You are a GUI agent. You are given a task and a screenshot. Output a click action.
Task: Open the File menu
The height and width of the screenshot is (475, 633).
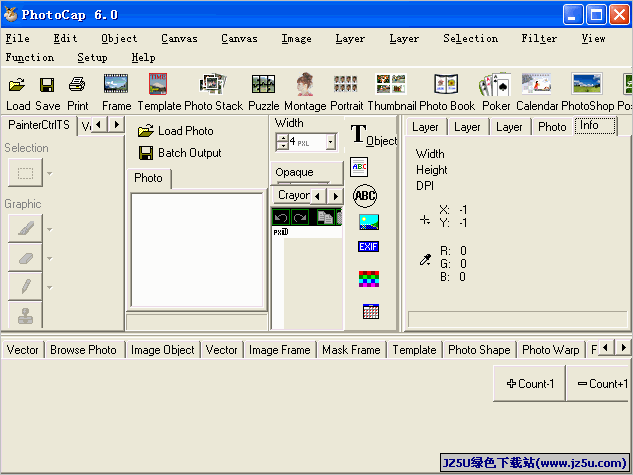18,38
